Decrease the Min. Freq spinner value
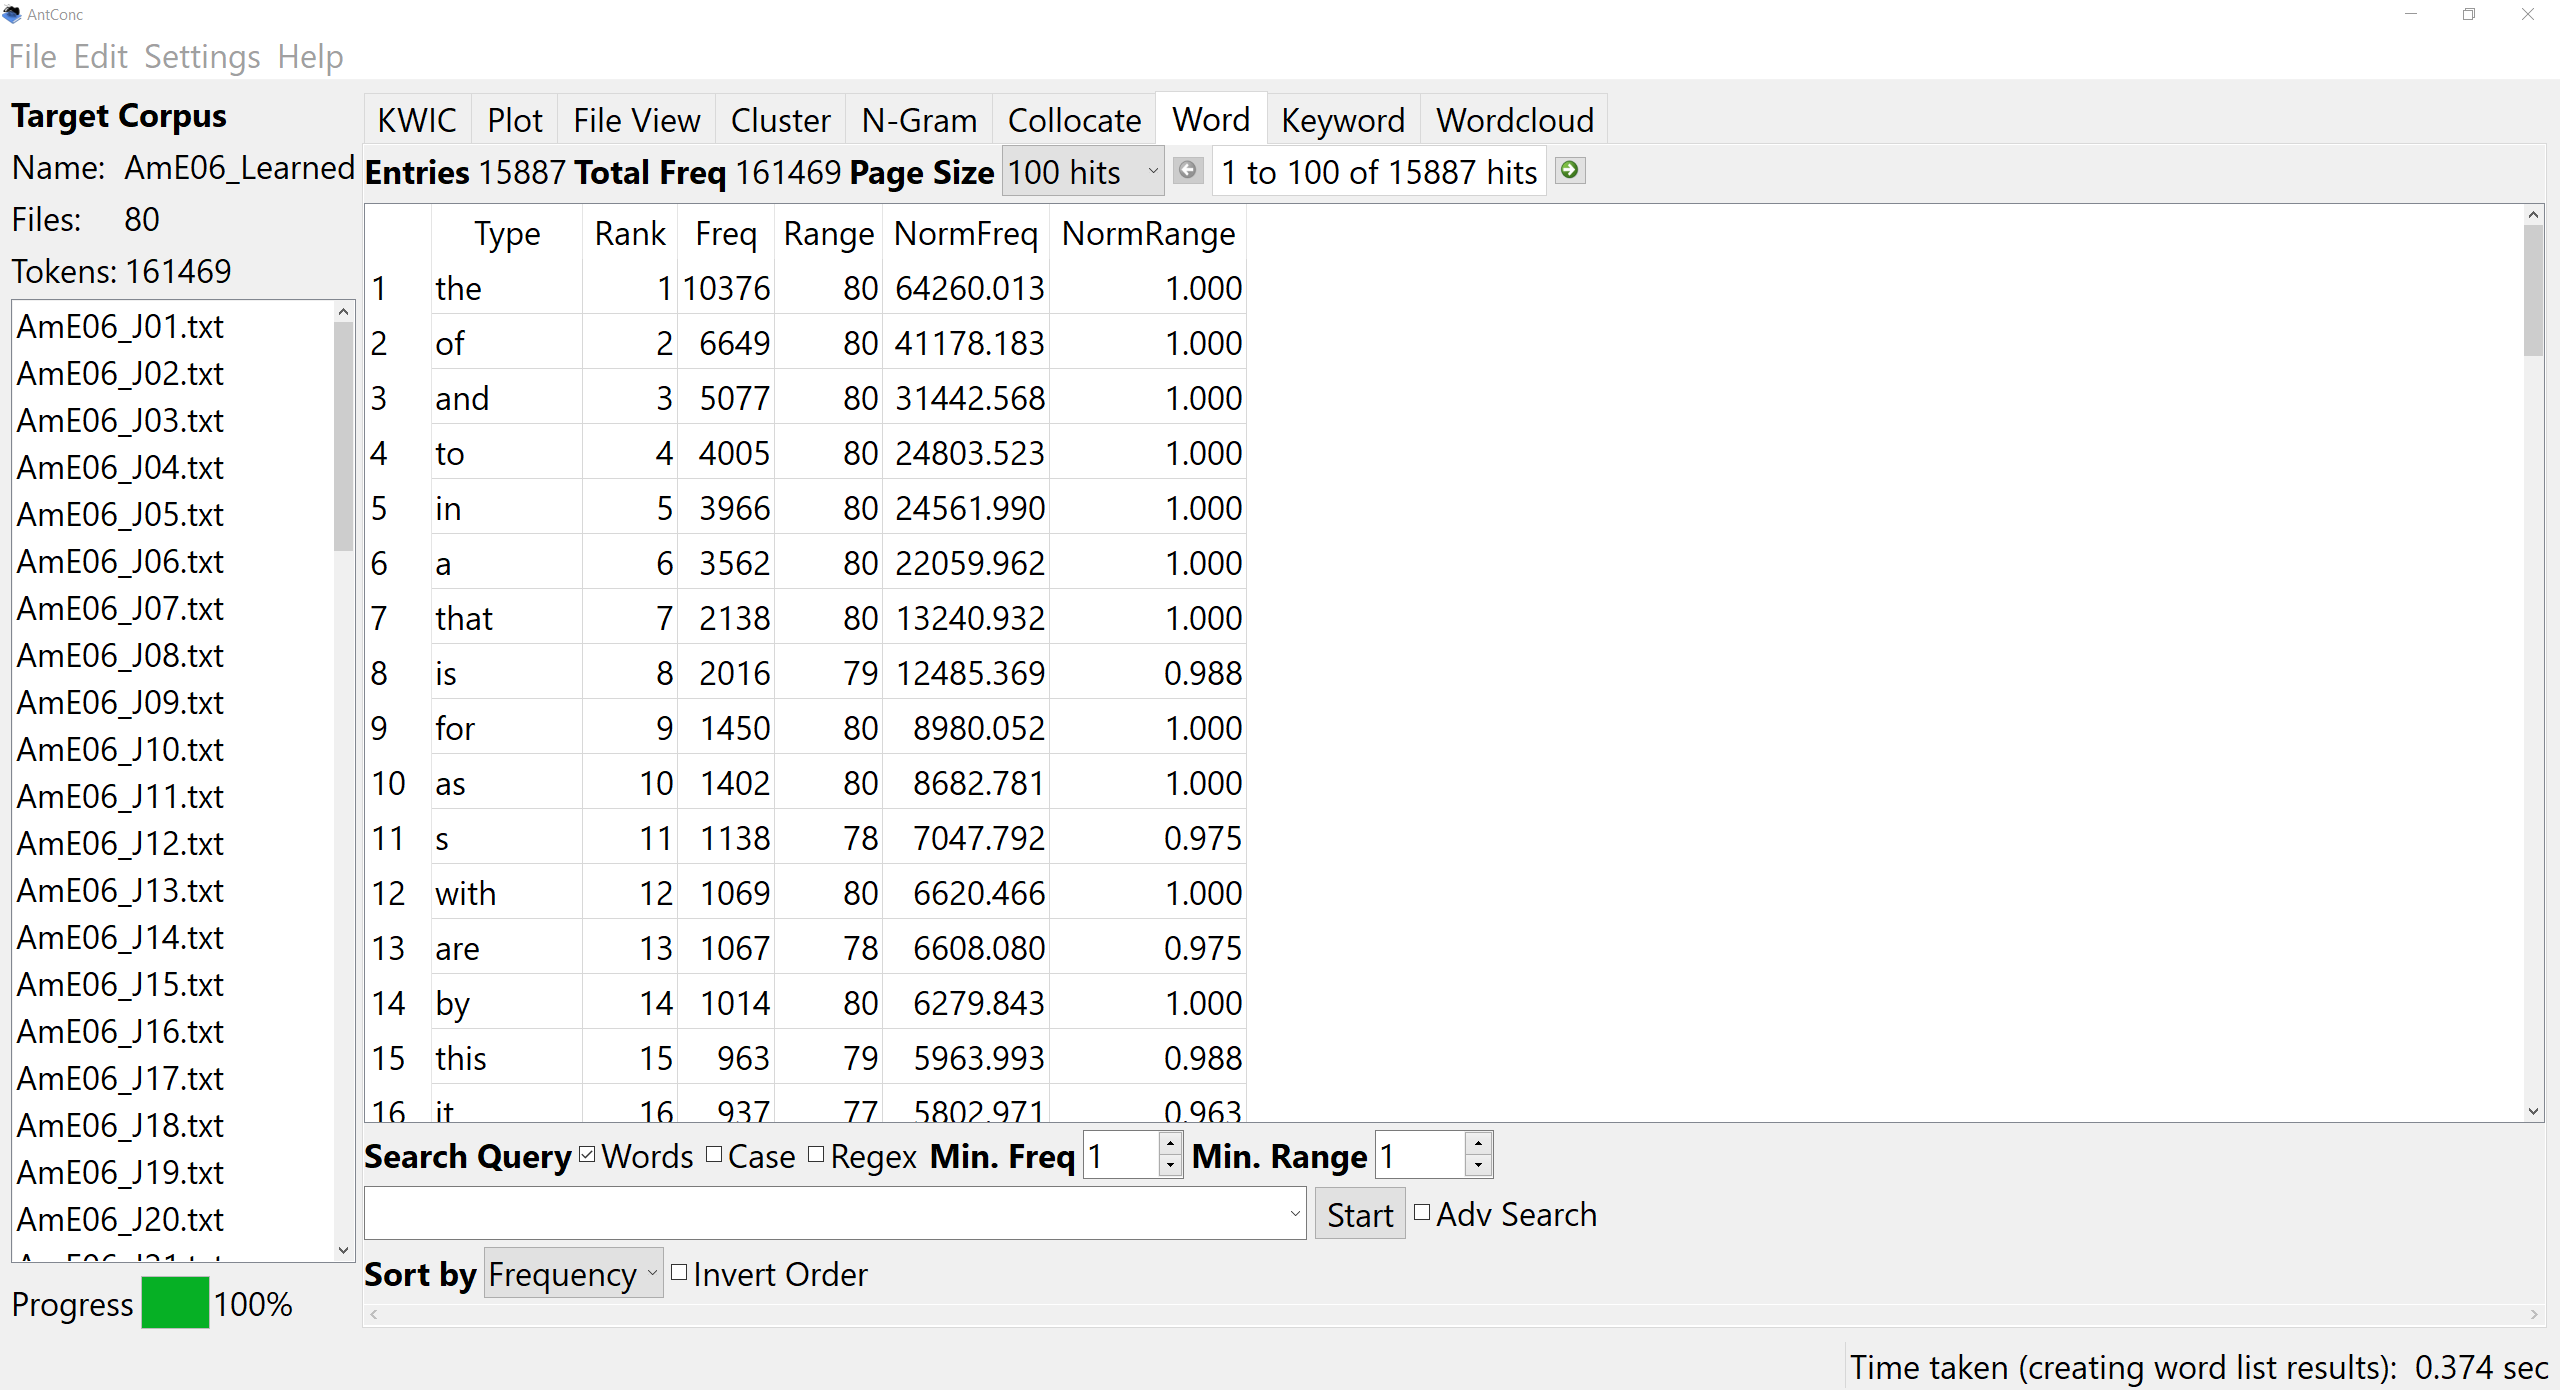This screenshot has height=1390, width=2560. (x=1170, y=1166)
